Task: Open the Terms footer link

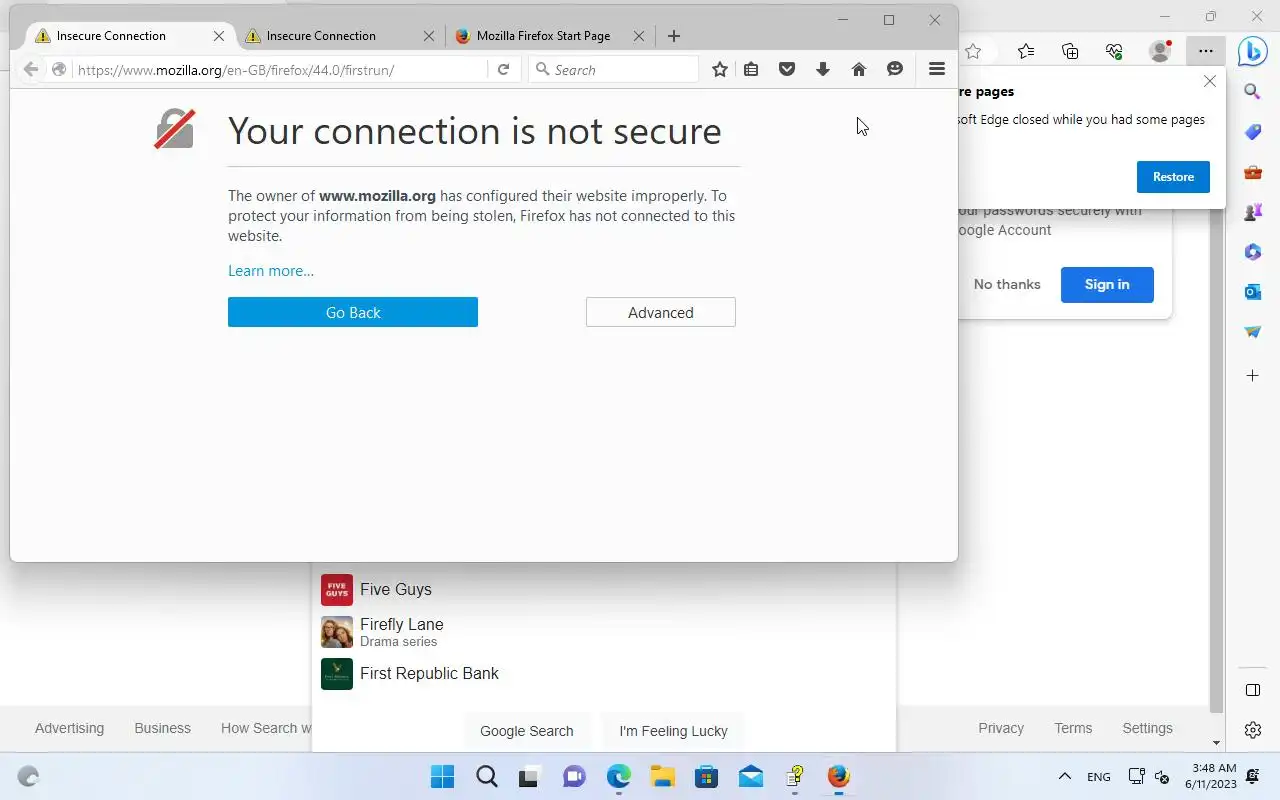Action: point(1073,728)
